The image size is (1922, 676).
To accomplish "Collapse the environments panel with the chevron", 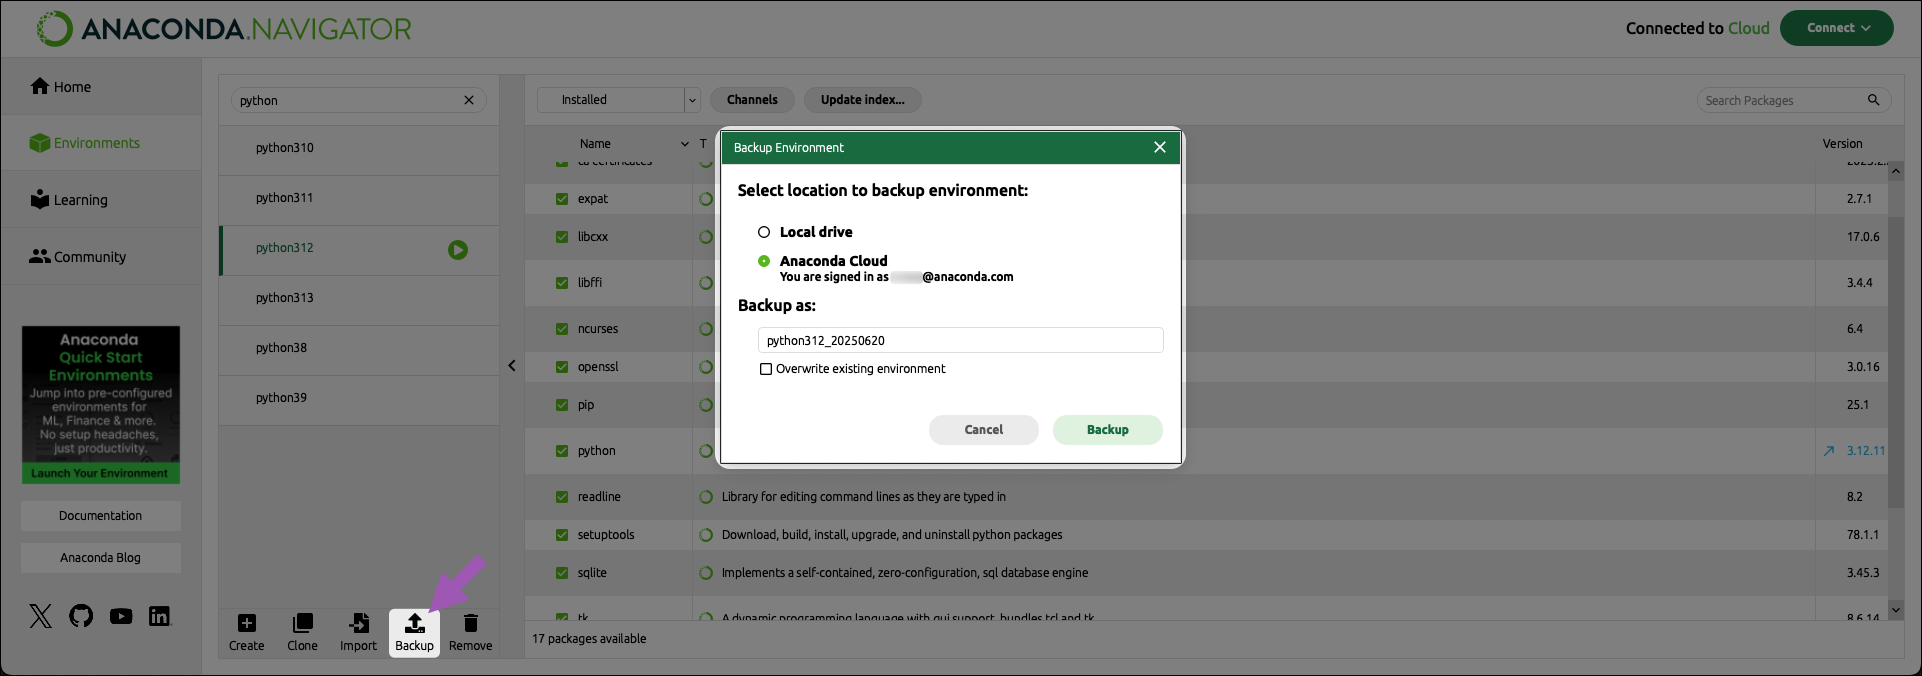I will [x=512, y=366].
